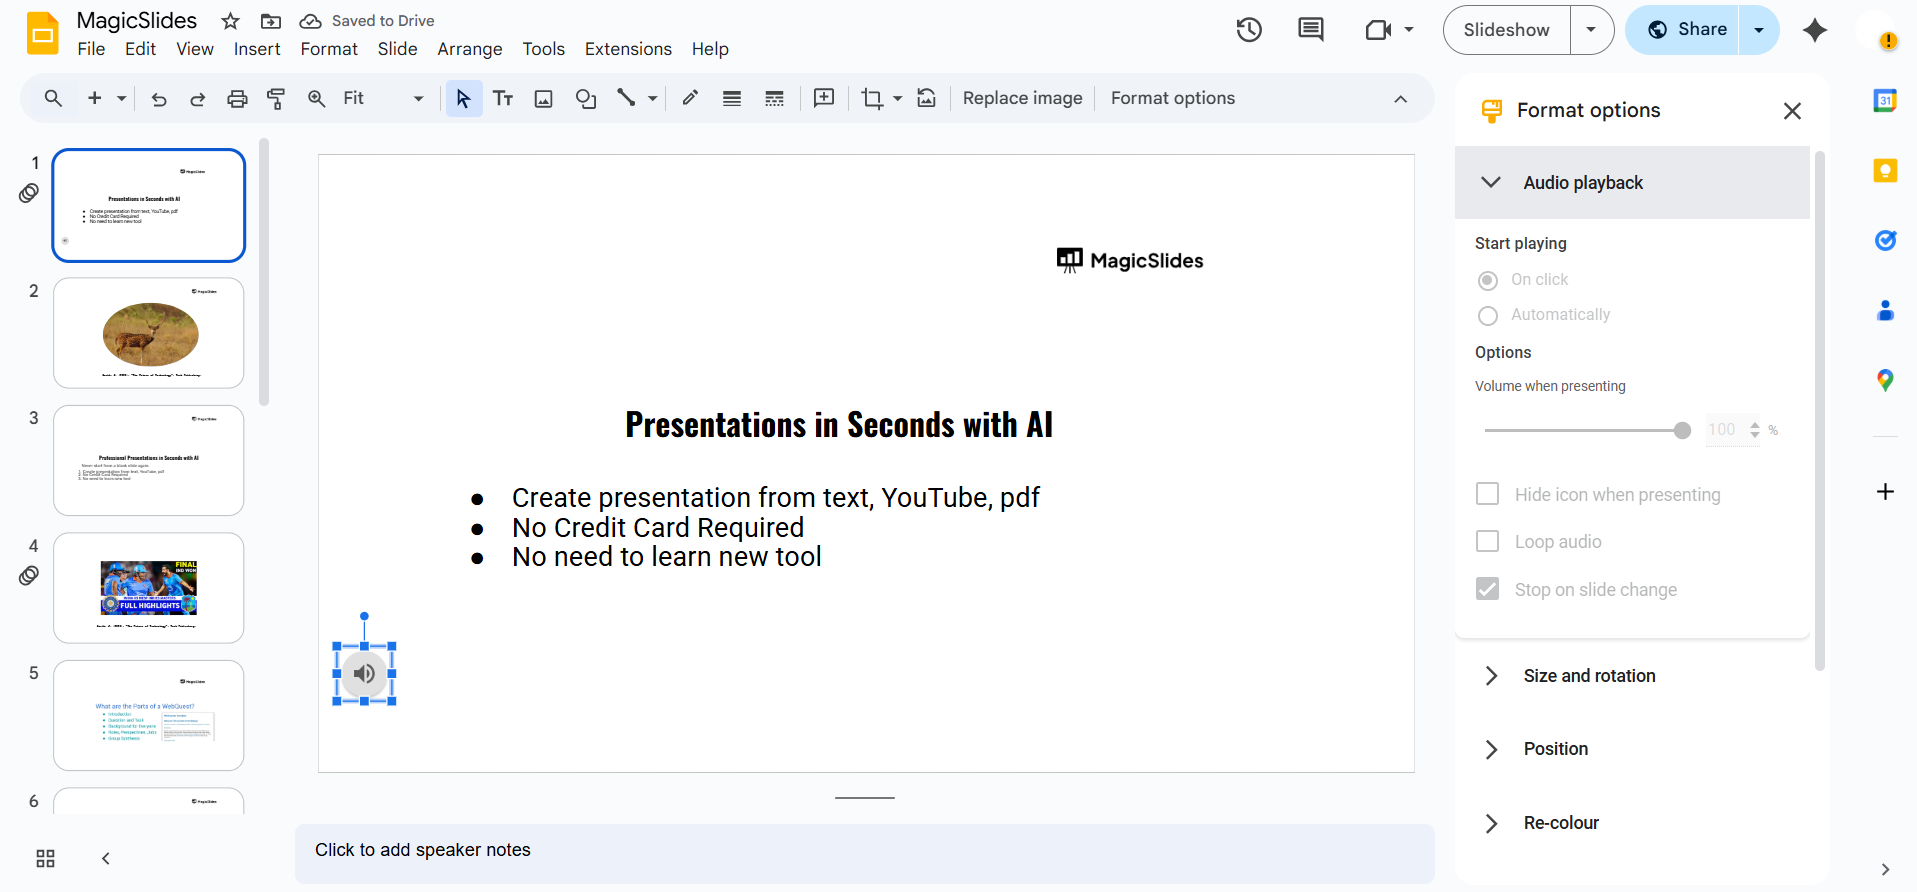Select the Text box tool
Viewport: 1917px width, 892px height.
pyautogui.click(x=503, y=99)
